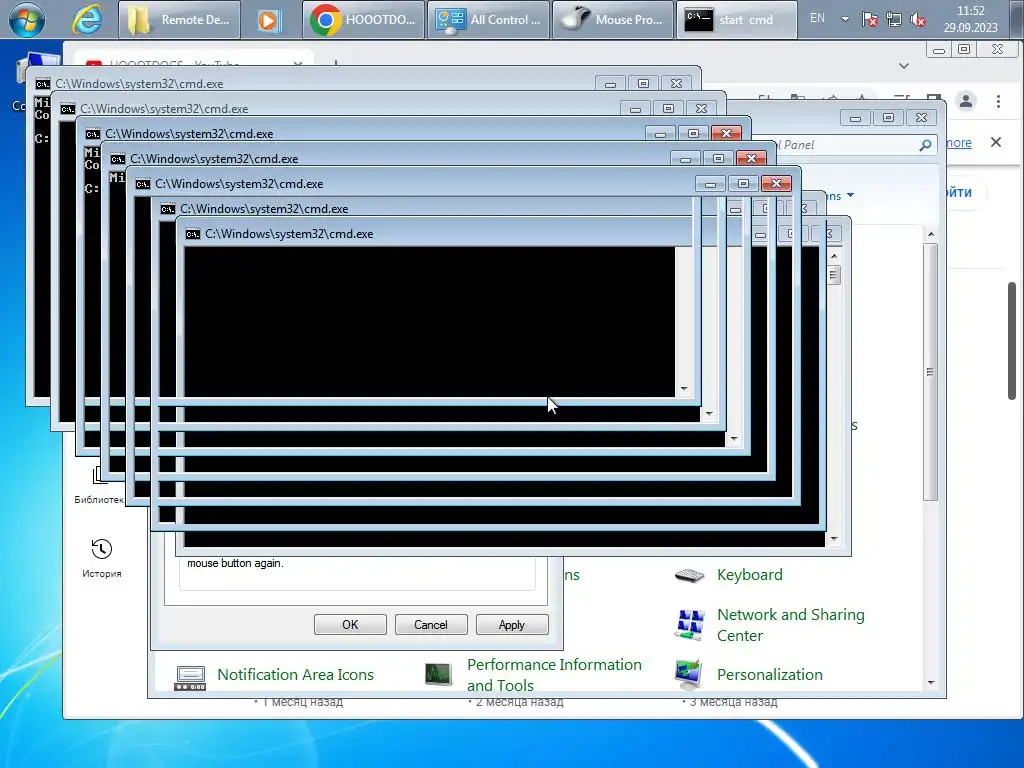Open Notification Area Icons link
This screenshot has height=768, width=1024.
point(295,675)
